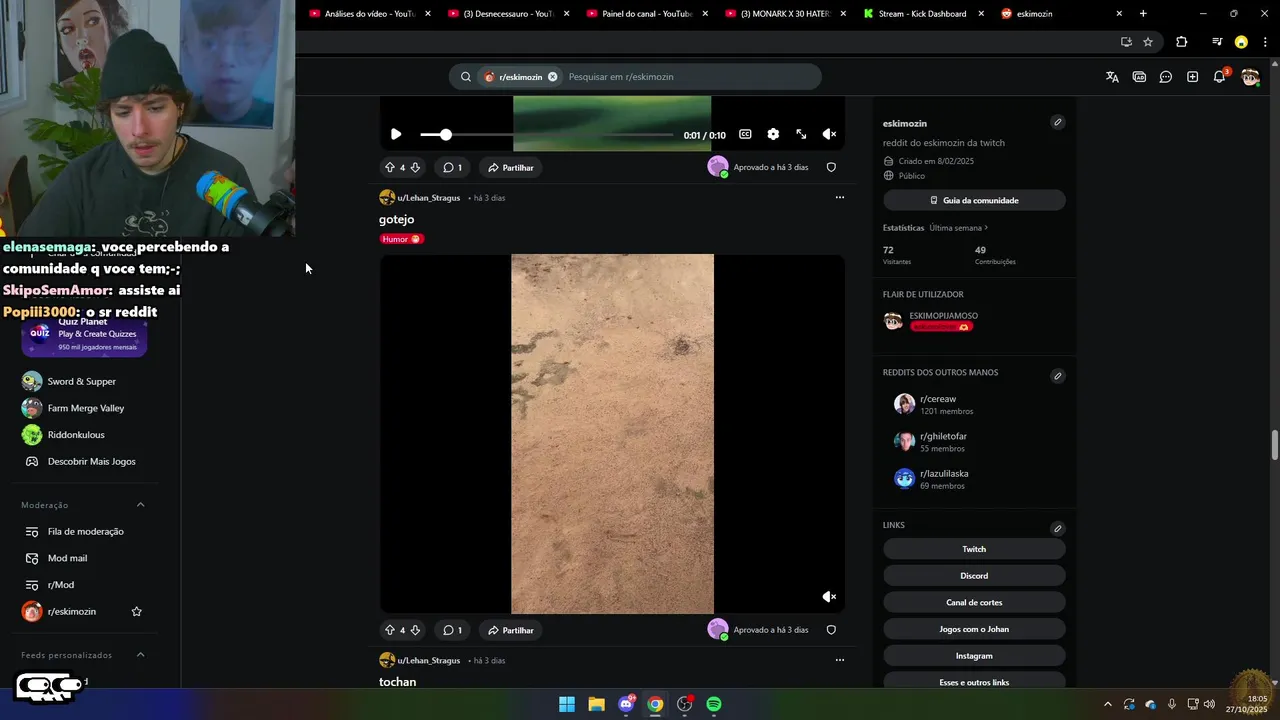
Task: Unmute the gotejo video
Action: click(x=829, y=597)
